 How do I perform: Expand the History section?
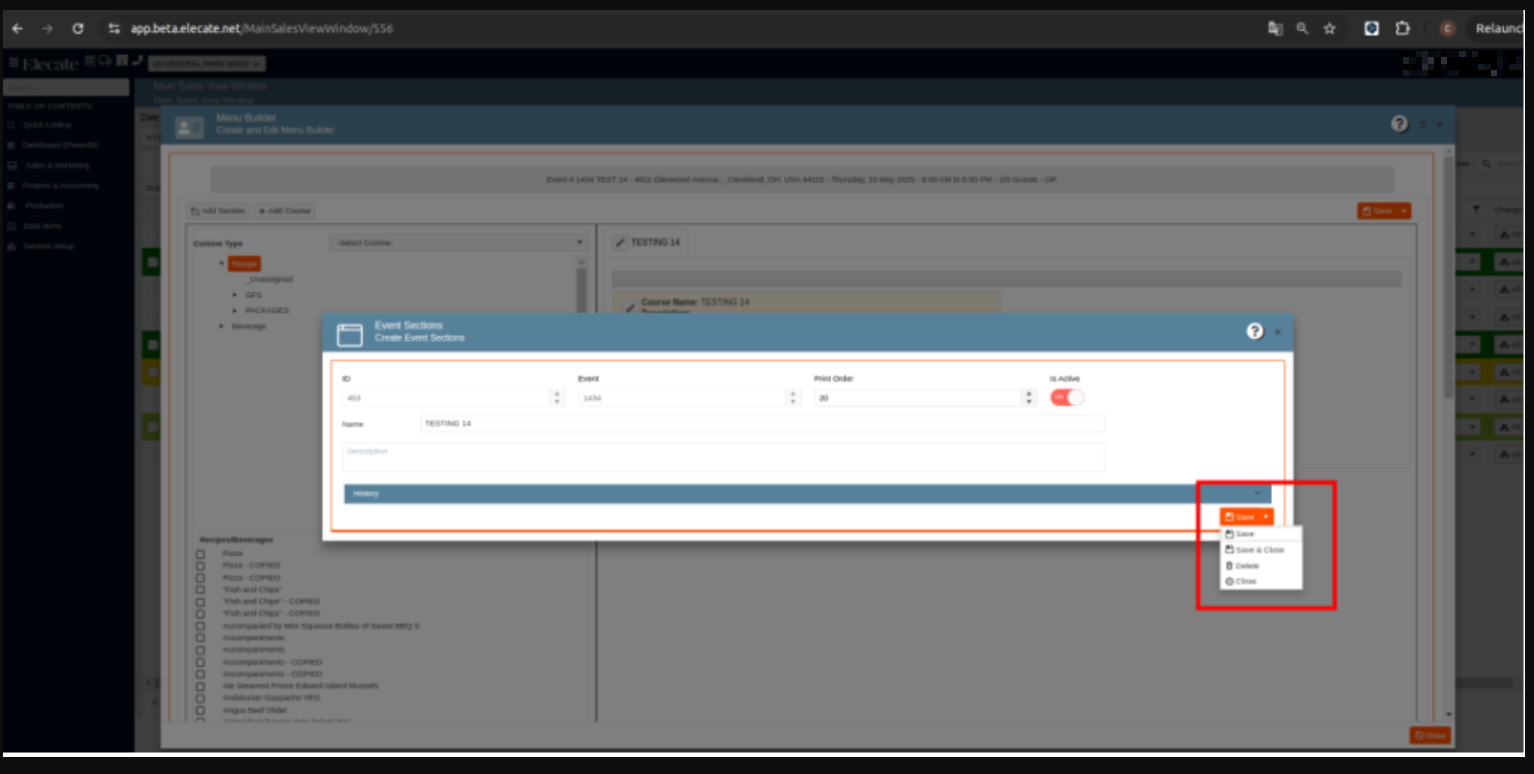click(806, 494)
